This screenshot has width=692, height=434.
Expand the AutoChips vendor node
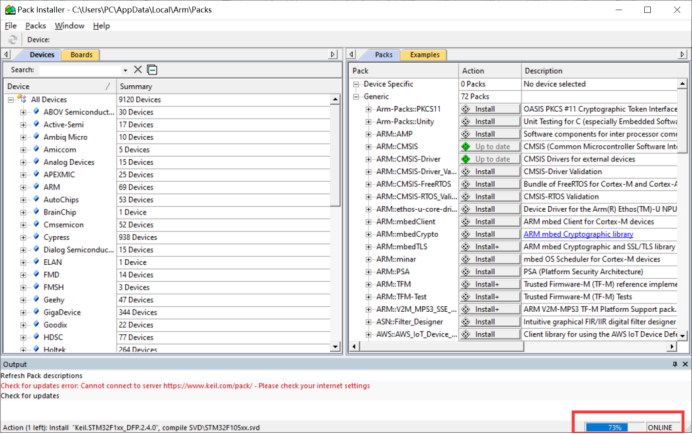[23, 200]
